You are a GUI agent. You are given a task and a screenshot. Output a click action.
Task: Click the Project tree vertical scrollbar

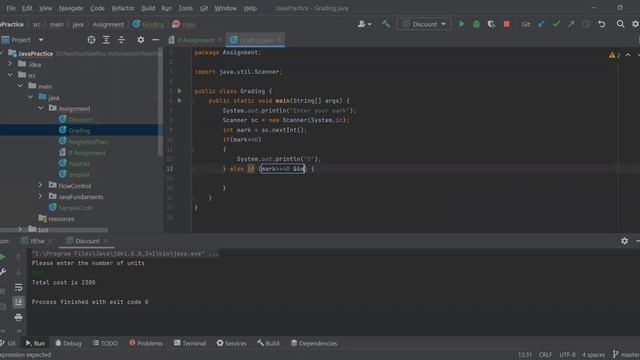(x=160, y=102)
